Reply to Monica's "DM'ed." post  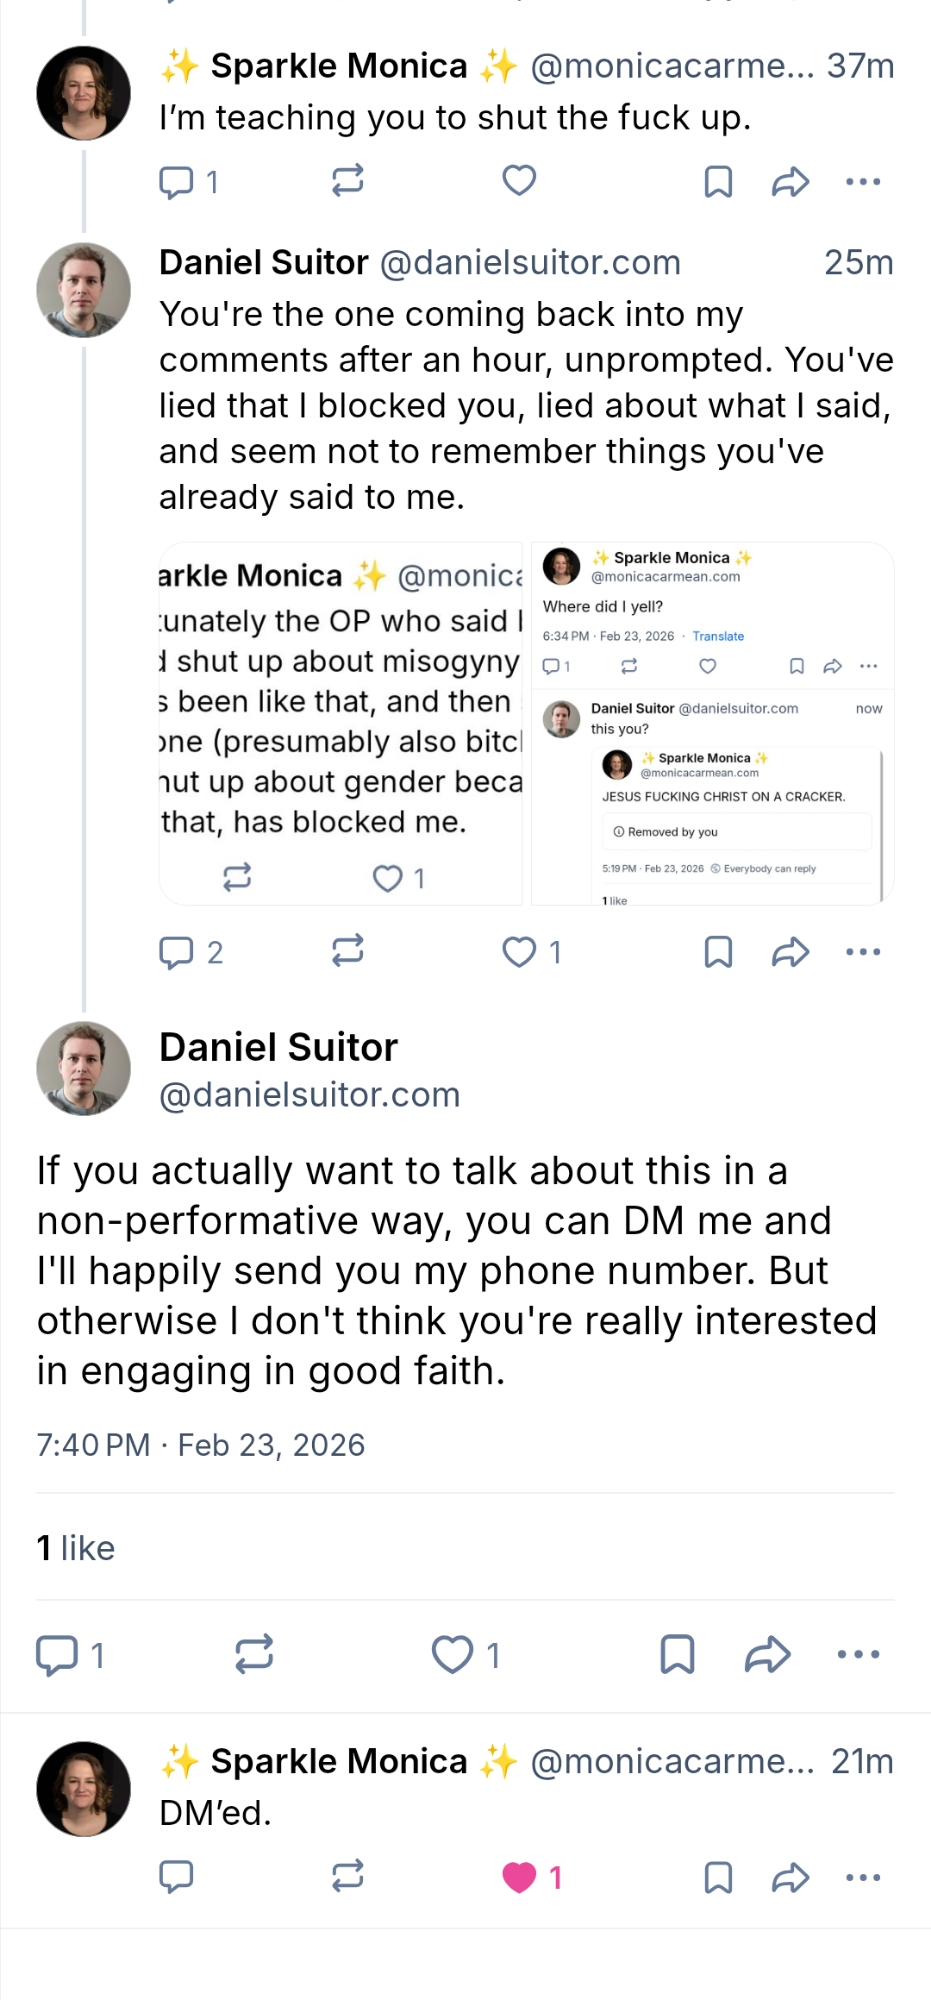pyautogui.click(x=177, y=1878)
